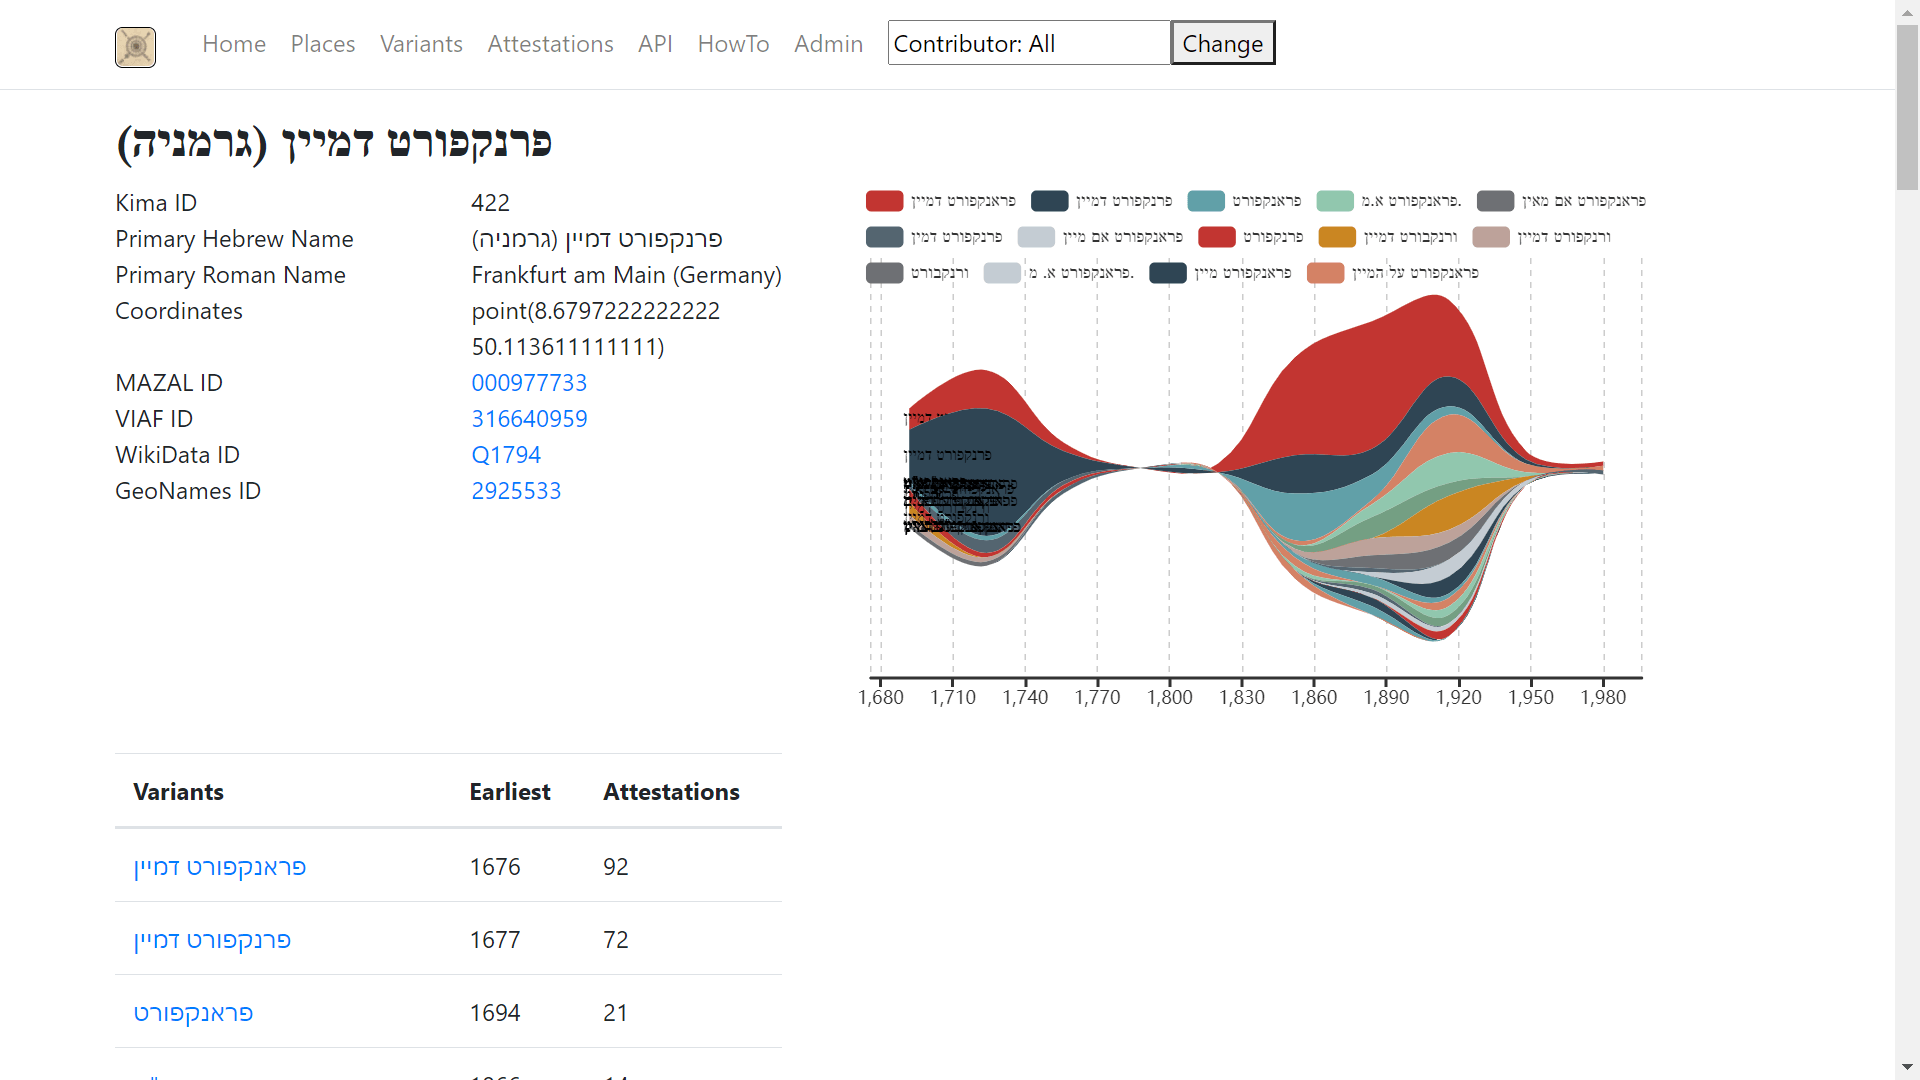Viewport: 1920px width, 1080px height.
Task: Go to the Attestations page
Action: [550, 44]
